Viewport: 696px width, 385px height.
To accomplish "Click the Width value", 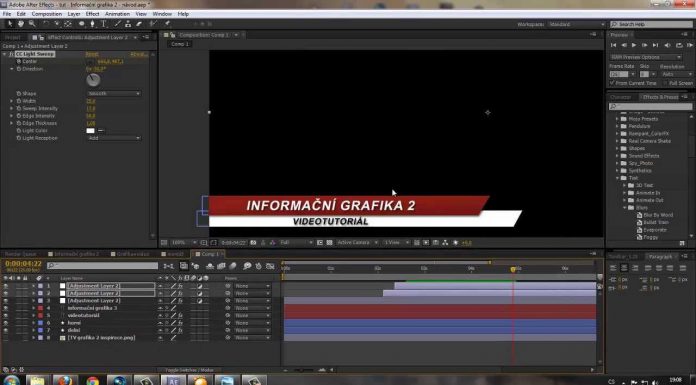I will (91, 101).
